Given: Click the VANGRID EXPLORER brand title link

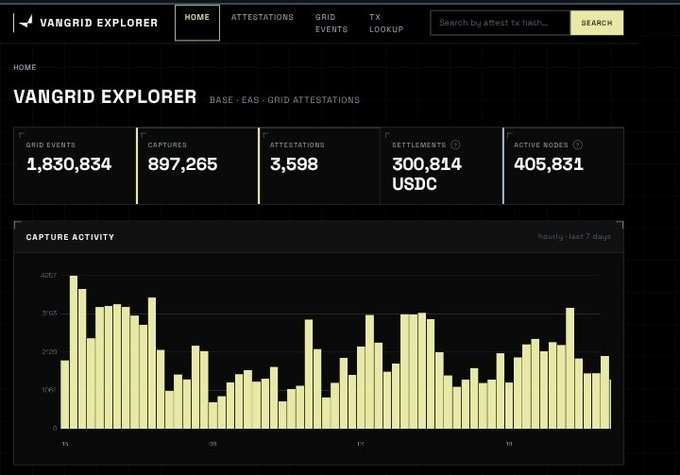Looking at the screenshot, I should (99, 23).
